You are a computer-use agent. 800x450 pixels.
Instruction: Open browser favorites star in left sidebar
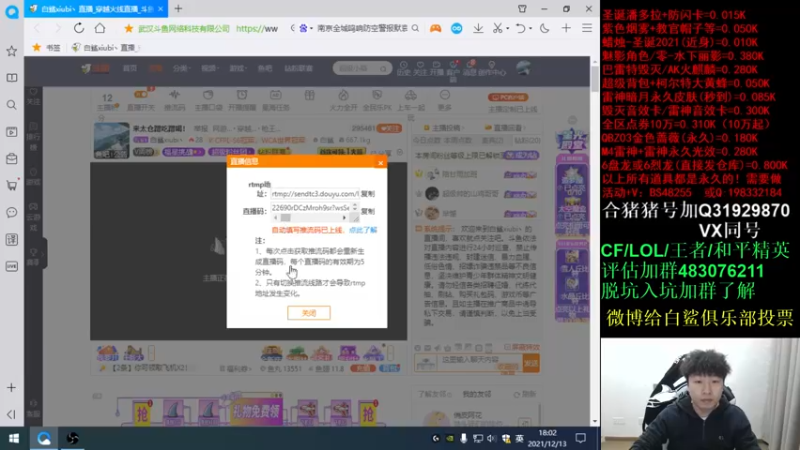tap(11, 51)
